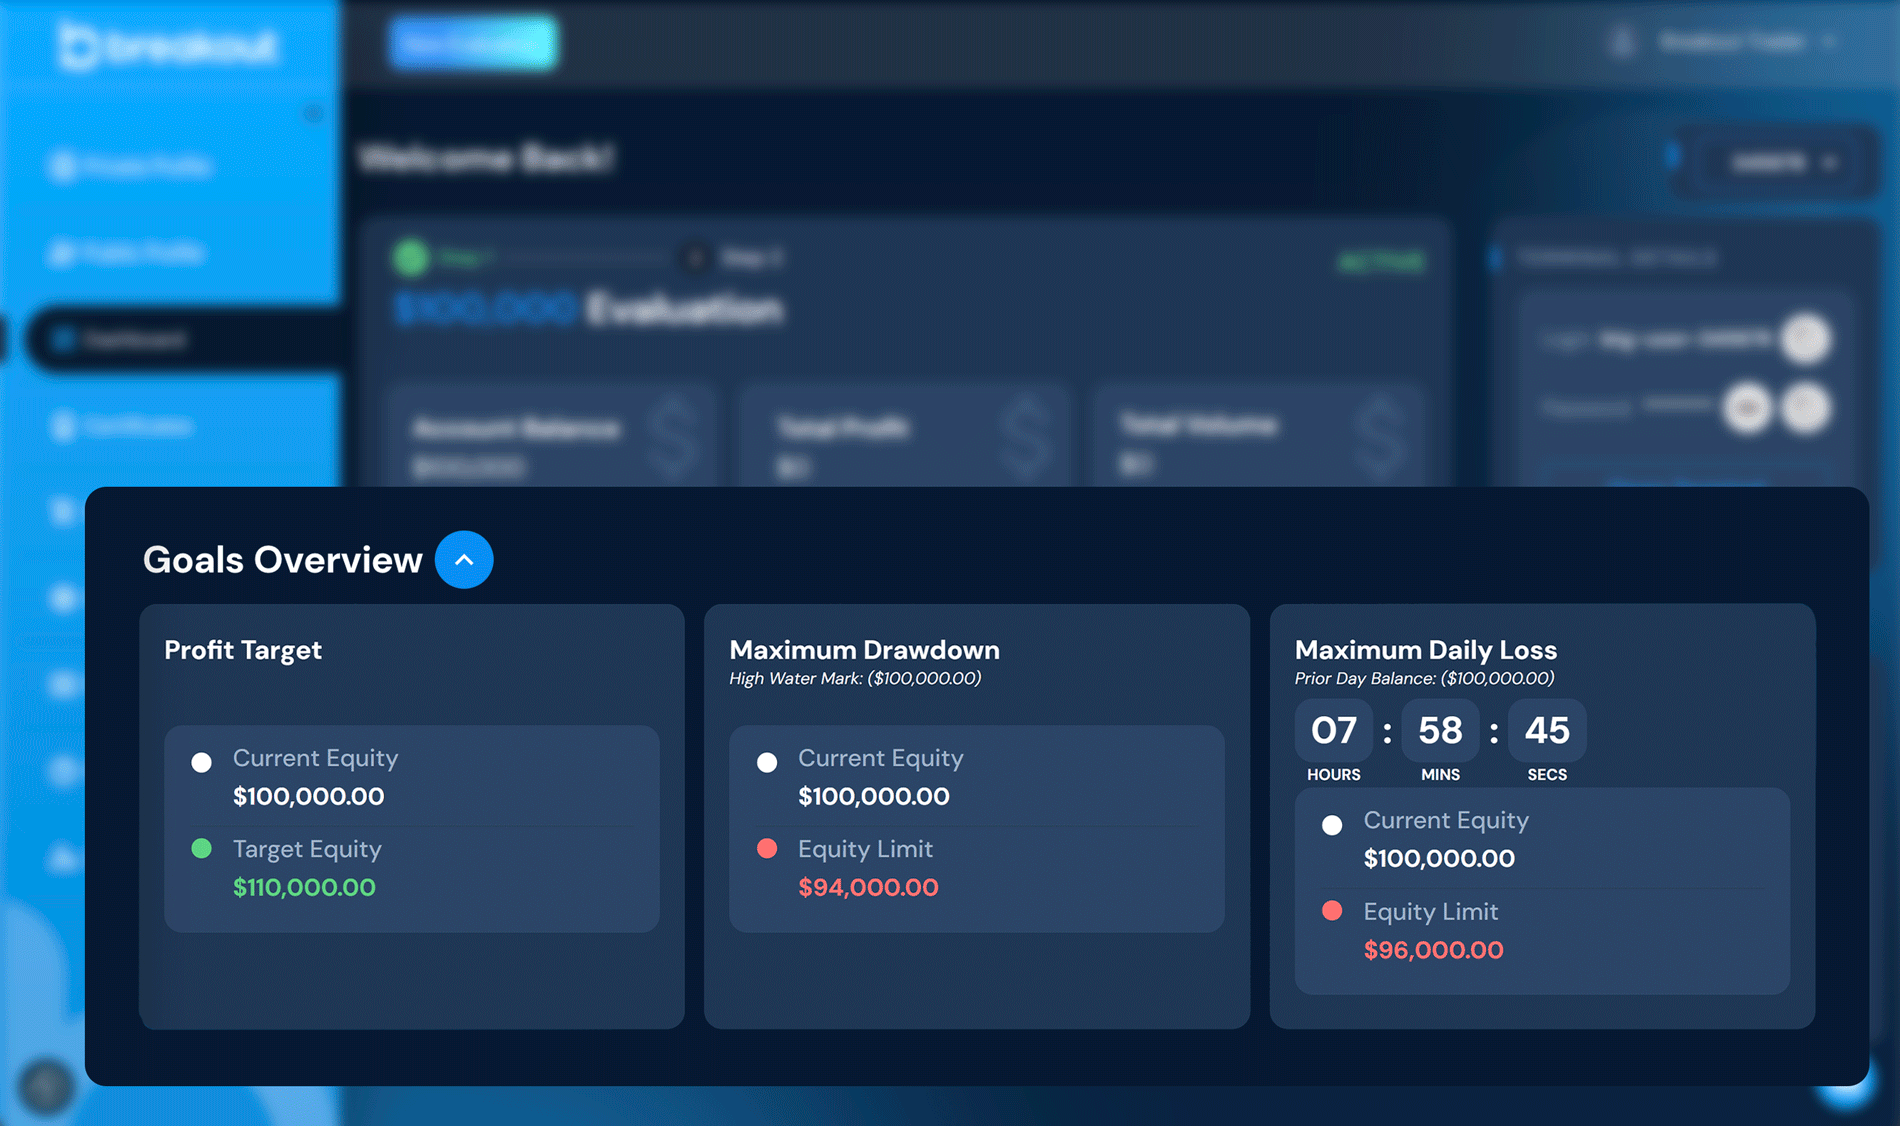Click the user avatar icon in header
Image resolution: width=1900 pixels, height=1126 pixels.
1622,42
